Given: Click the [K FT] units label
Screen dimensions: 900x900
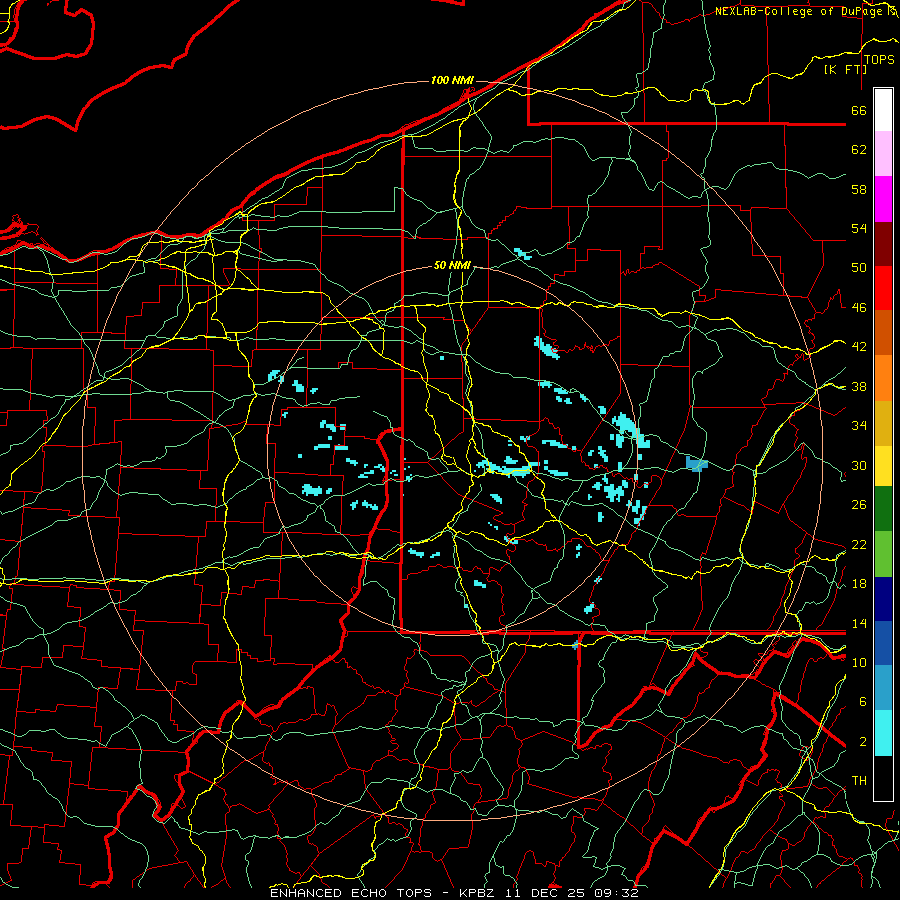Looking at the screenshot, I should (845, 69).
